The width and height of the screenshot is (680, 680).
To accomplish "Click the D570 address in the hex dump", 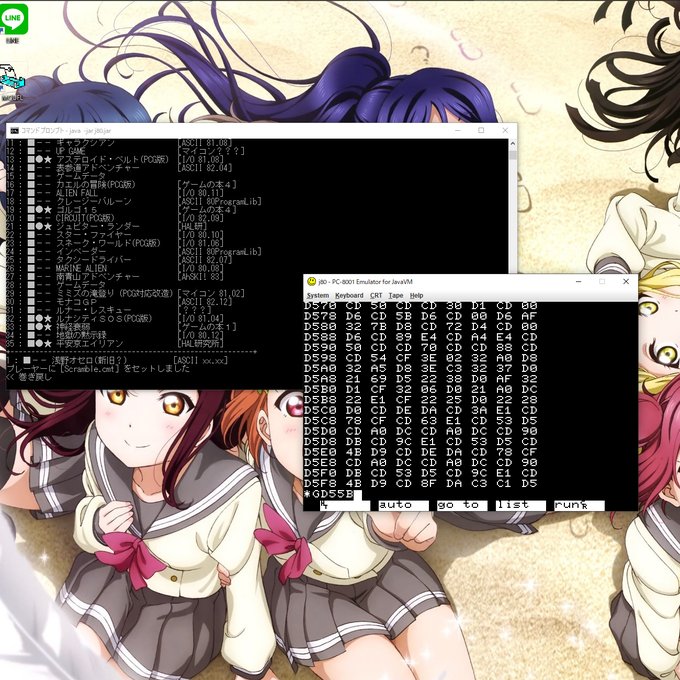I will click(320, 306).
